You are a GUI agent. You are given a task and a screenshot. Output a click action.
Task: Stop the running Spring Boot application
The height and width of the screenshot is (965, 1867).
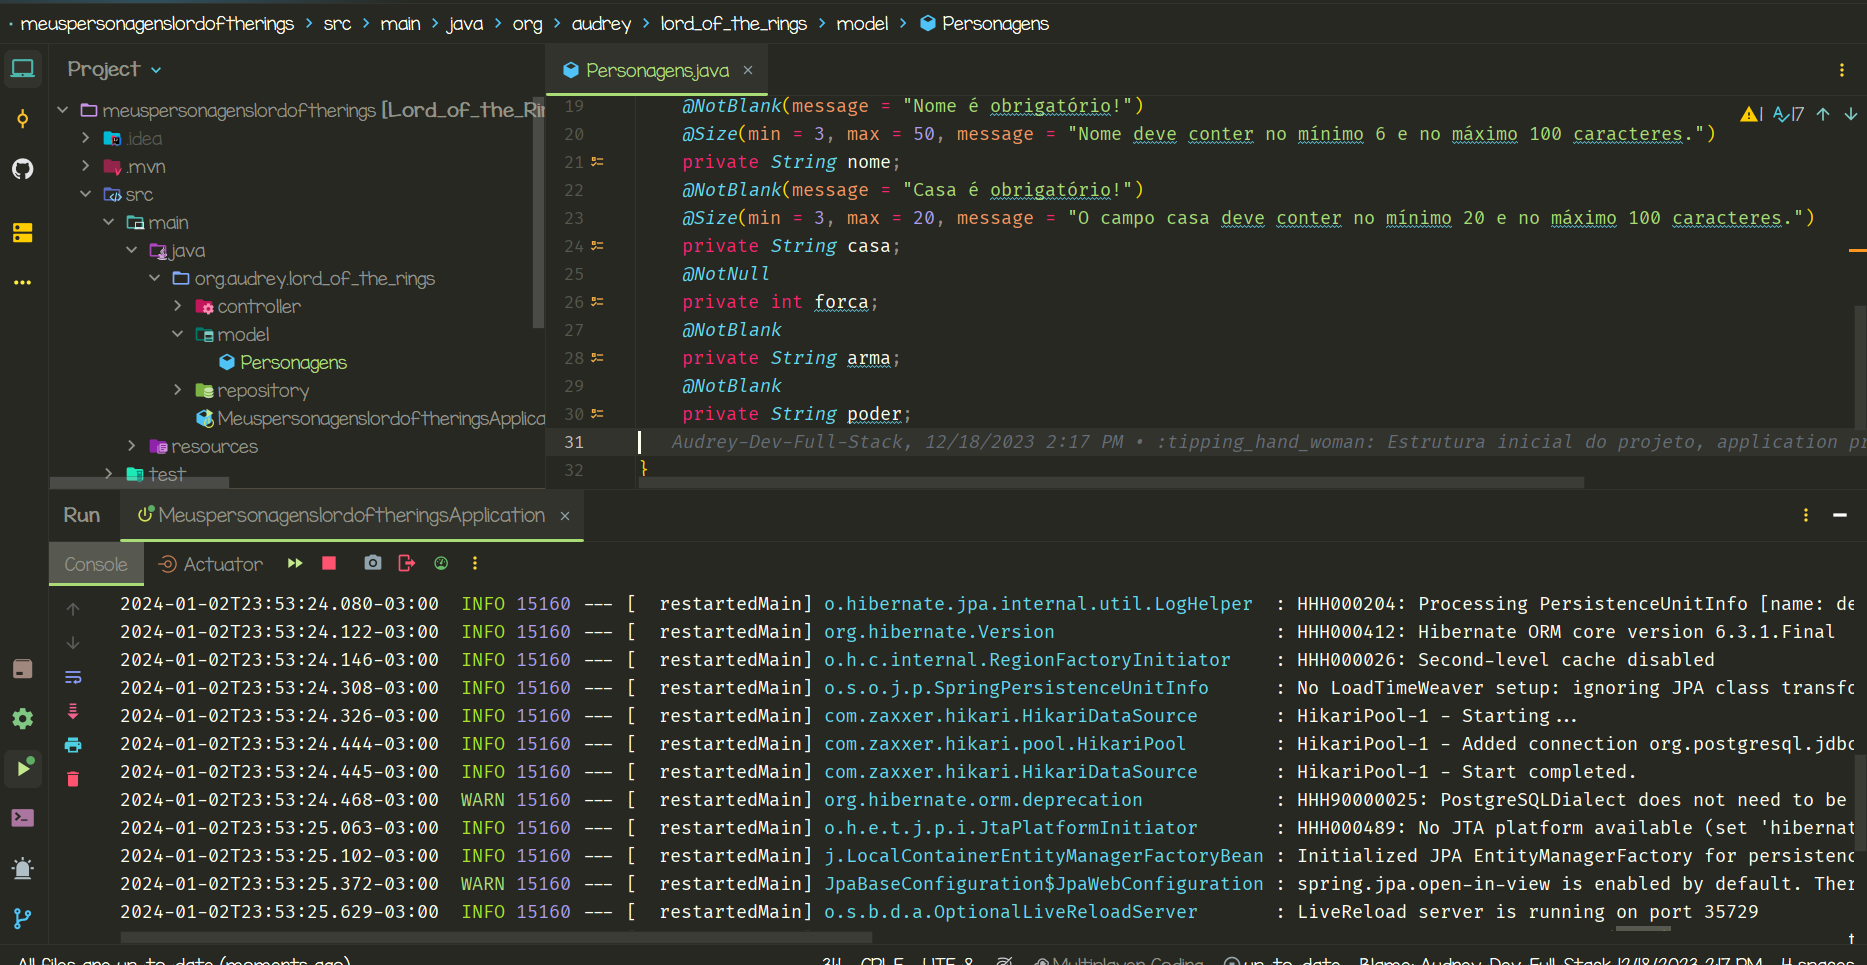(328, 563)
